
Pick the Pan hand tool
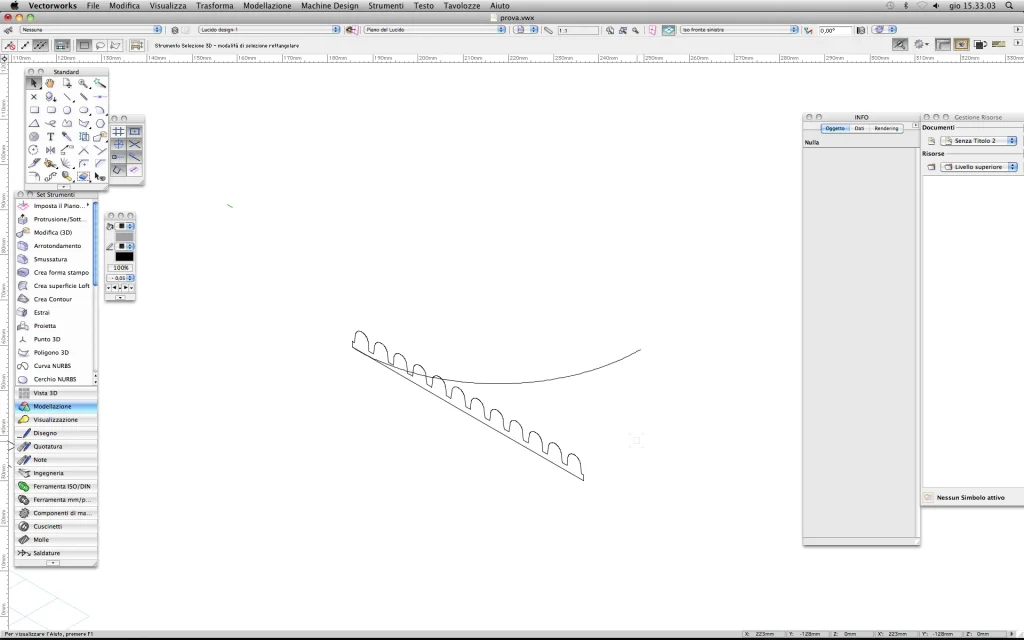tap(50, 84)
